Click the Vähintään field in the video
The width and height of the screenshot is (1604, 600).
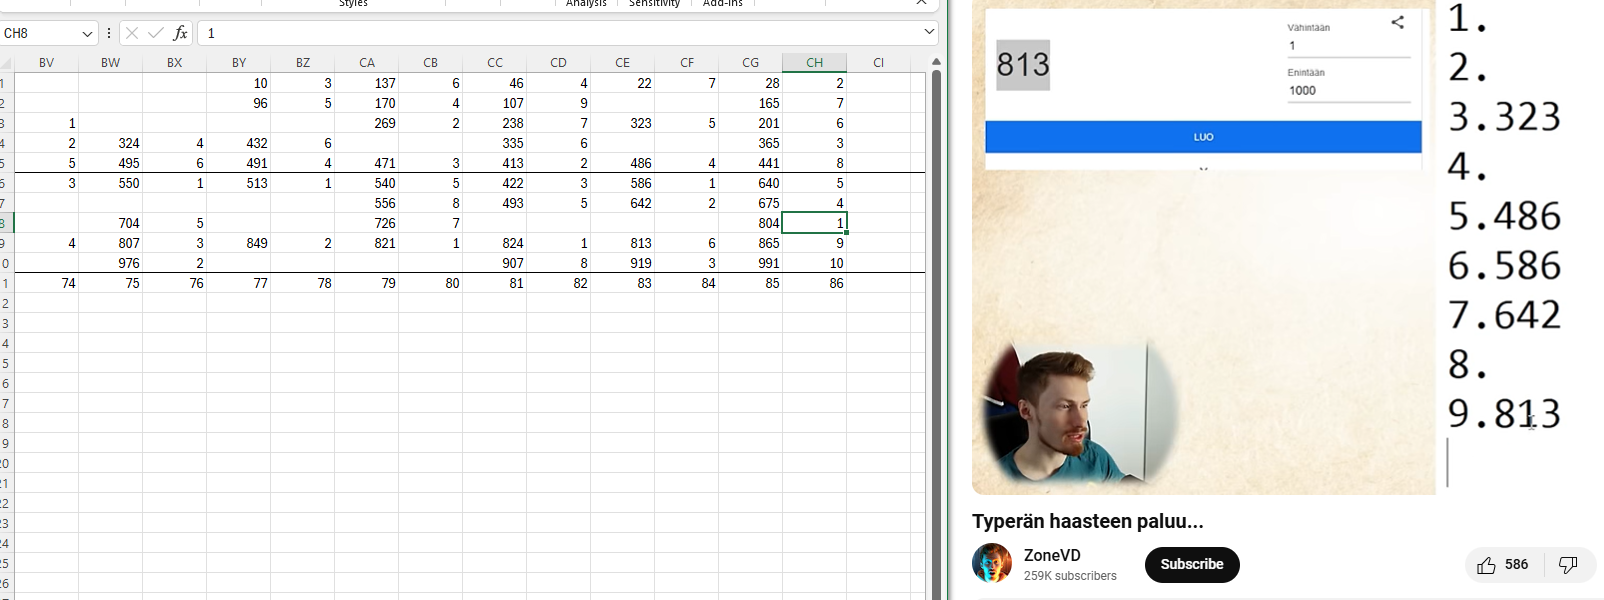1349,45
